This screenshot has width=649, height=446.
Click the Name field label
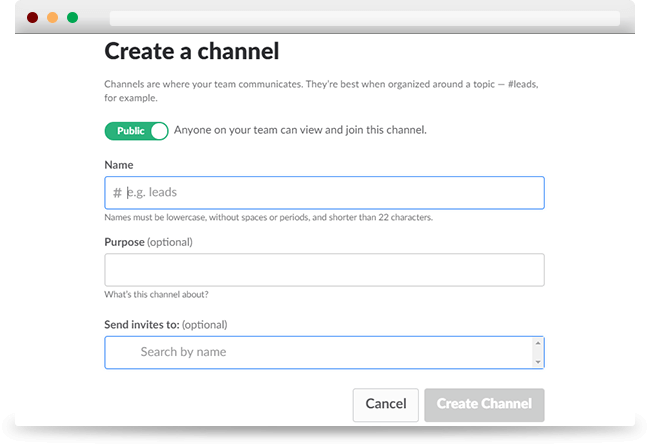pos(119,165)
